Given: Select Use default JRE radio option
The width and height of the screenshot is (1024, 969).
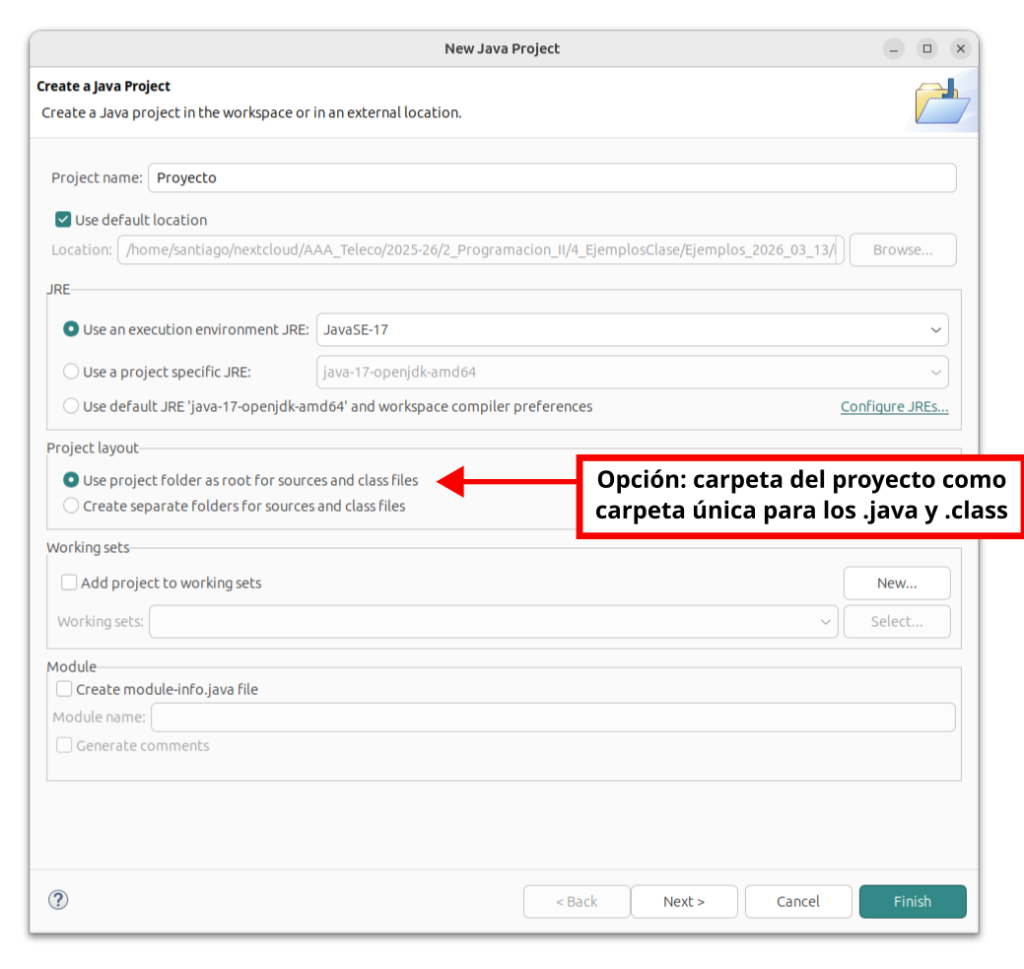Looking at the screenshot, I should point(71,407).
